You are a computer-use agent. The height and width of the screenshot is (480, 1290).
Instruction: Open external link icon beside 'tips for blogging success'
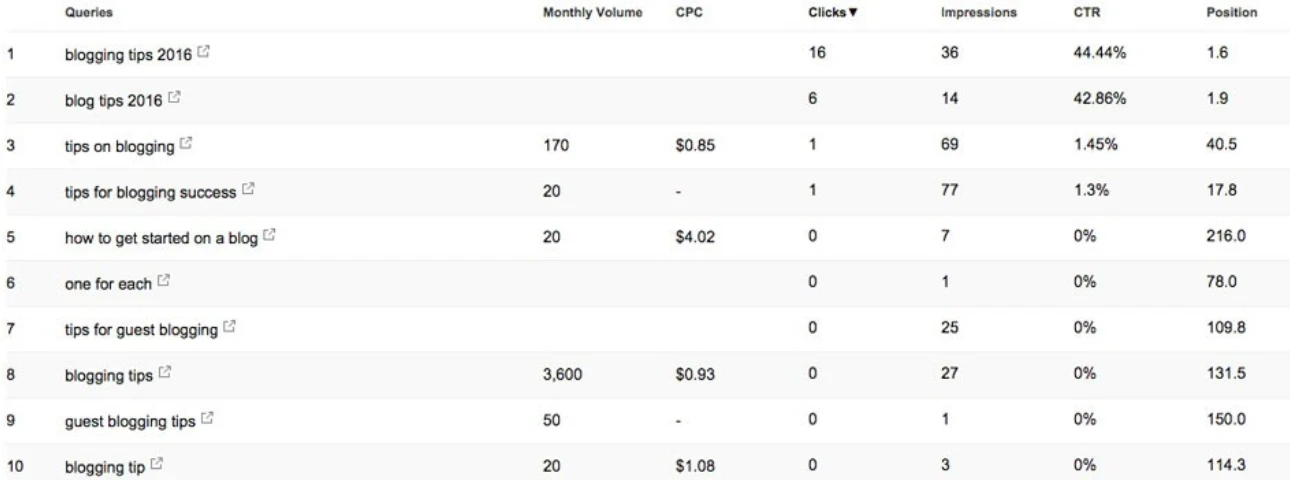click(x=248, y=189)
